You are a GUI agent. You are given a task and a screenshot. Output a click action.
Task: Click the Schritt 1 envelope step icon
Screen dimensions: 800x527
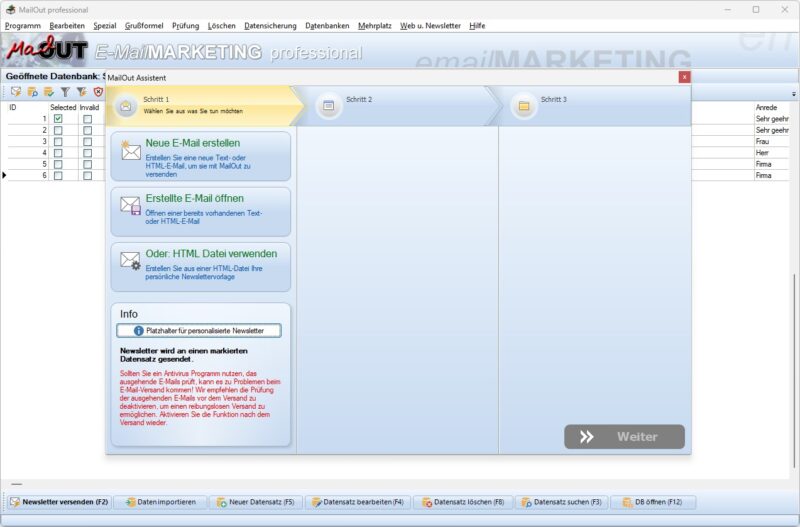(126, 106)
